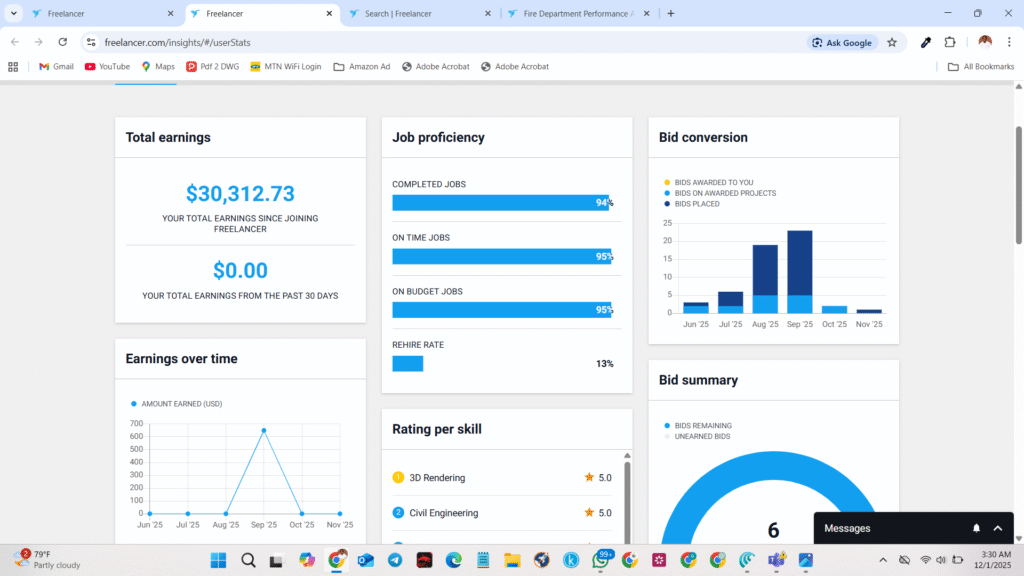1024x576 pixels.
Task: Click the notification bell in Messages bar
Action: coord(976,528)
